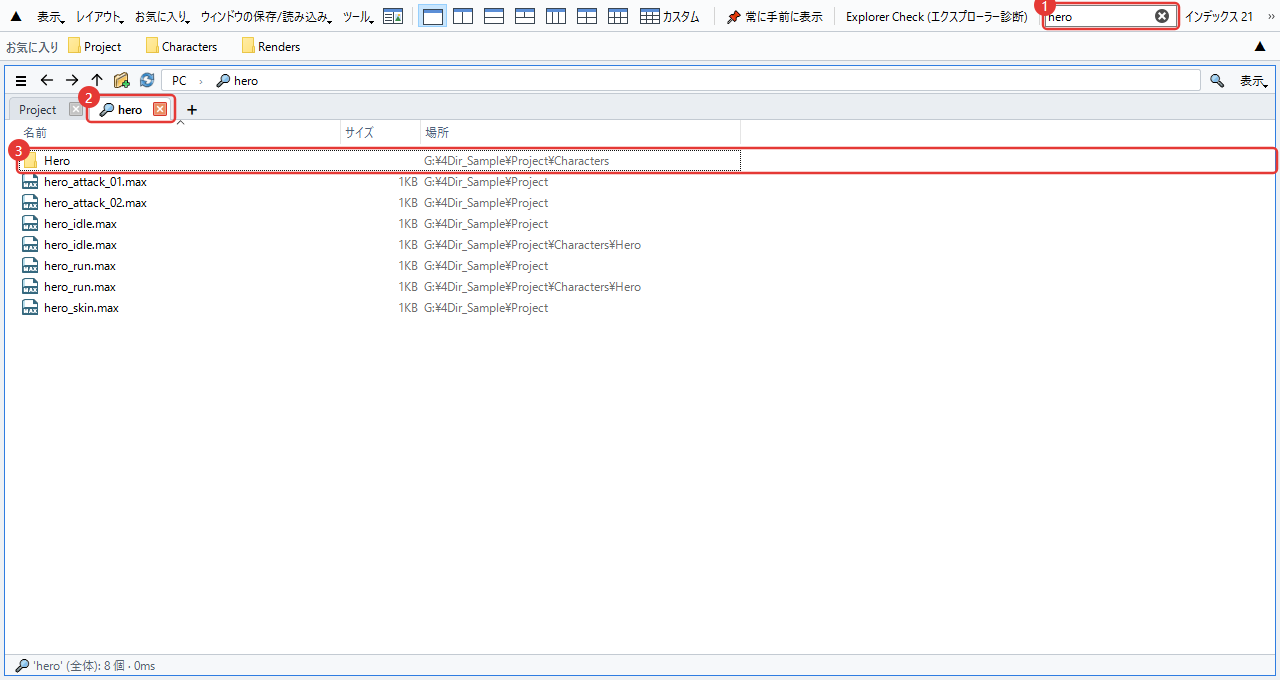Choose the two-row horizontal split layout
This screenshot has height=680, width=1280.
(x=494, y=16)
